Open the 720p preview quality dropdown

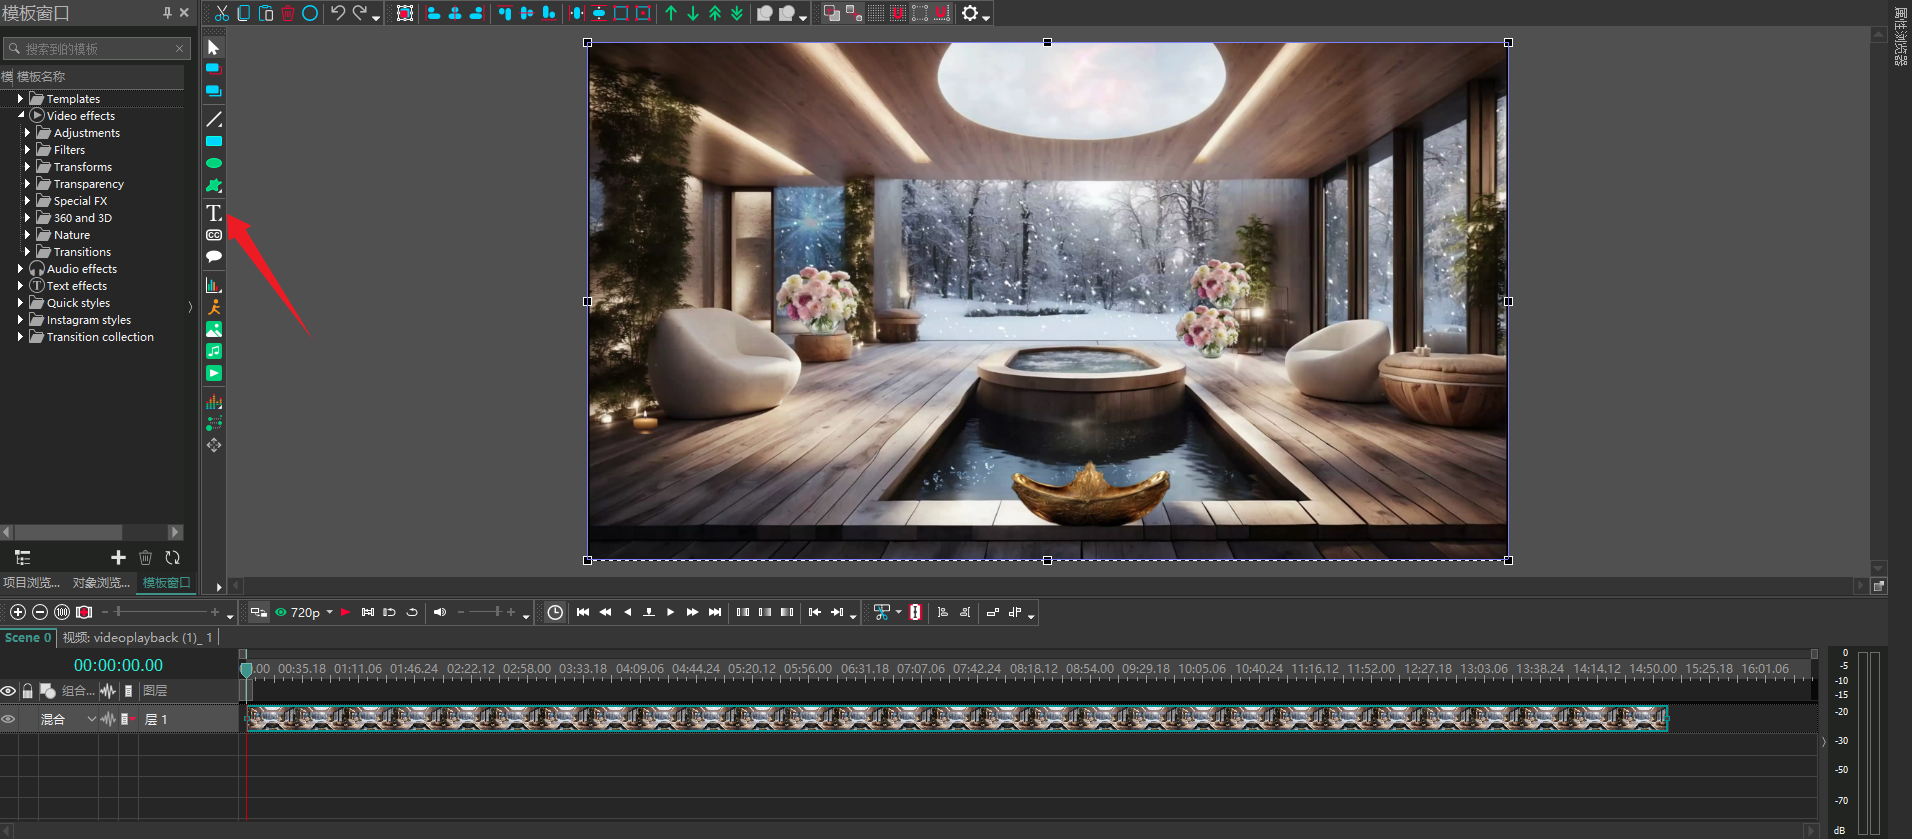[329, 612]
